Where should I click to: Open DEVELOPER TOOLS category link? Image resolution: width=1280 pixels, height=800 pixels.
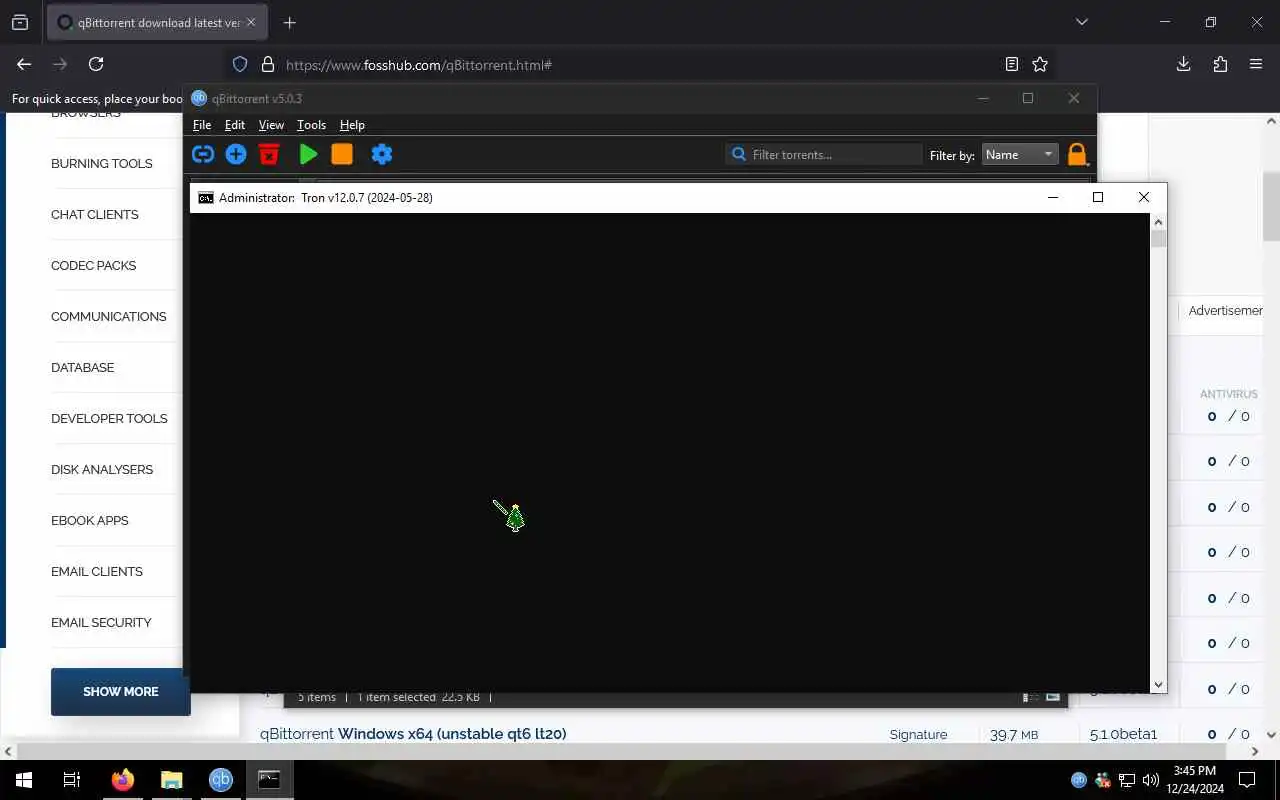[x=109, y=418]
